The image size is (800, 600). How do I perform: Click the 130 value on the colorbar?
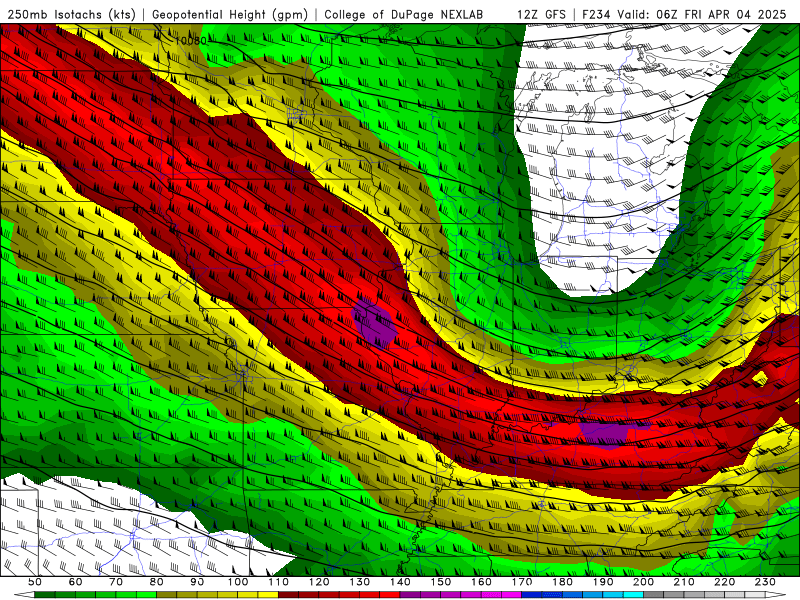pos(360,582)
